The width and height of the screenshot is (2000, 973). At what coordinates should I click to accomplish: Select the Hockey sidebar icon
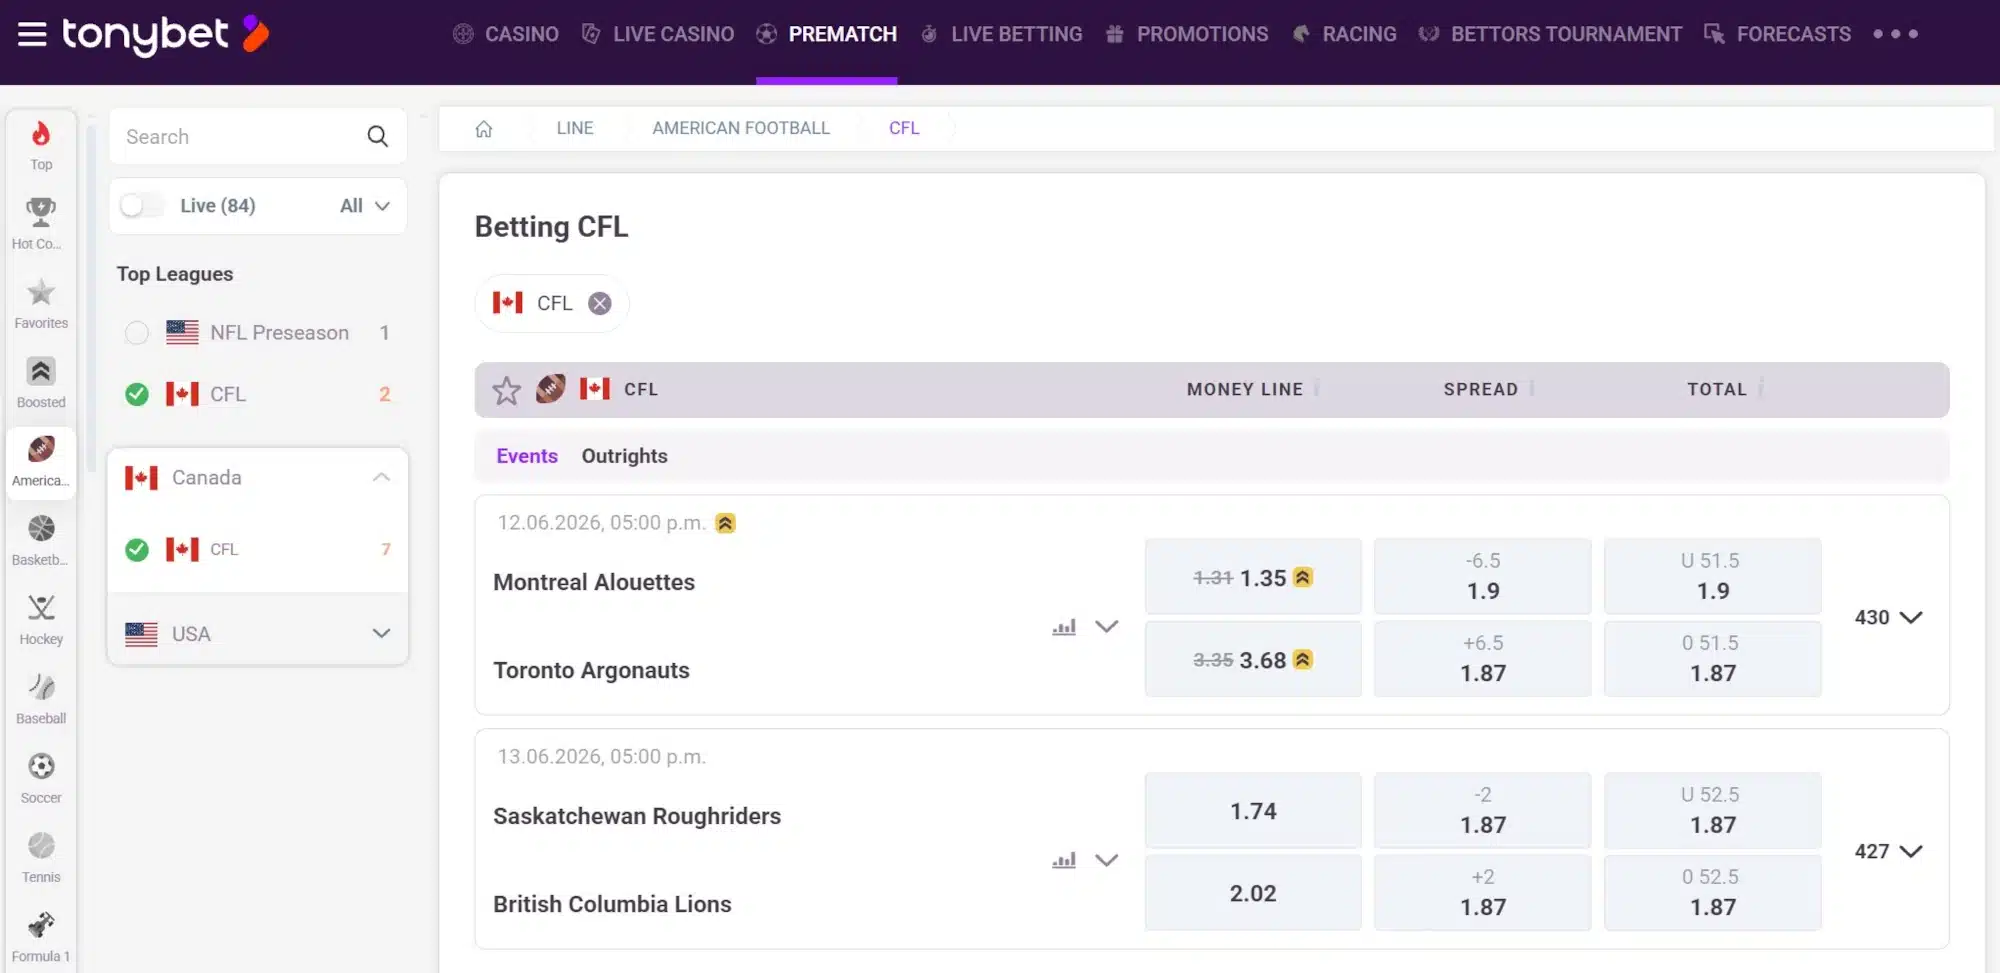pyautogui.click(x=41, y=620)
